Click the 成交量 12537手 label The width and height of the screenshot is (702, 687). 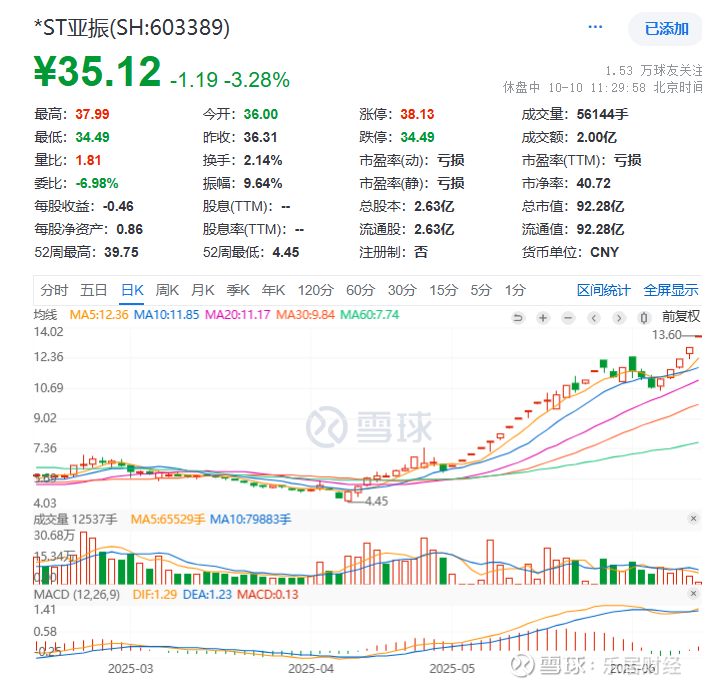(75, 520)
